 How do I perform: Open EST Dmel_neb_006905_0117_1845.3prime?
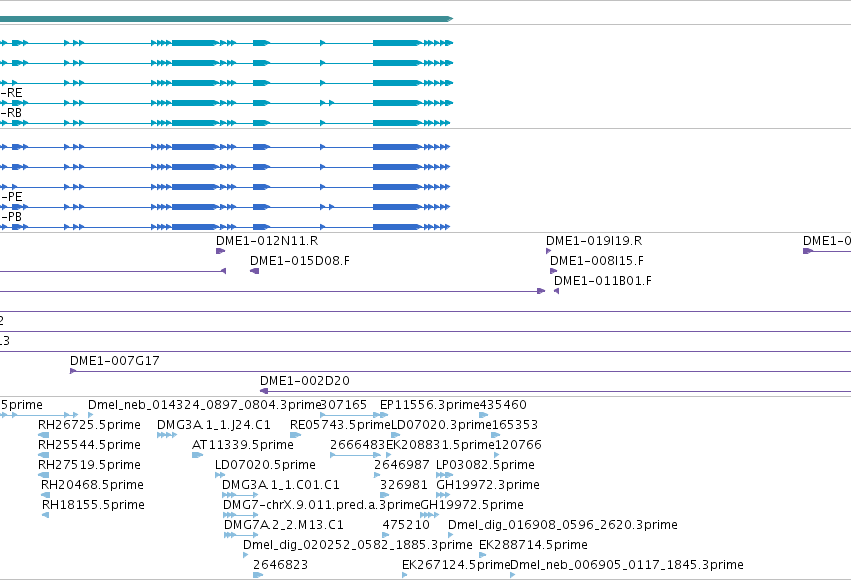point(627,565)
